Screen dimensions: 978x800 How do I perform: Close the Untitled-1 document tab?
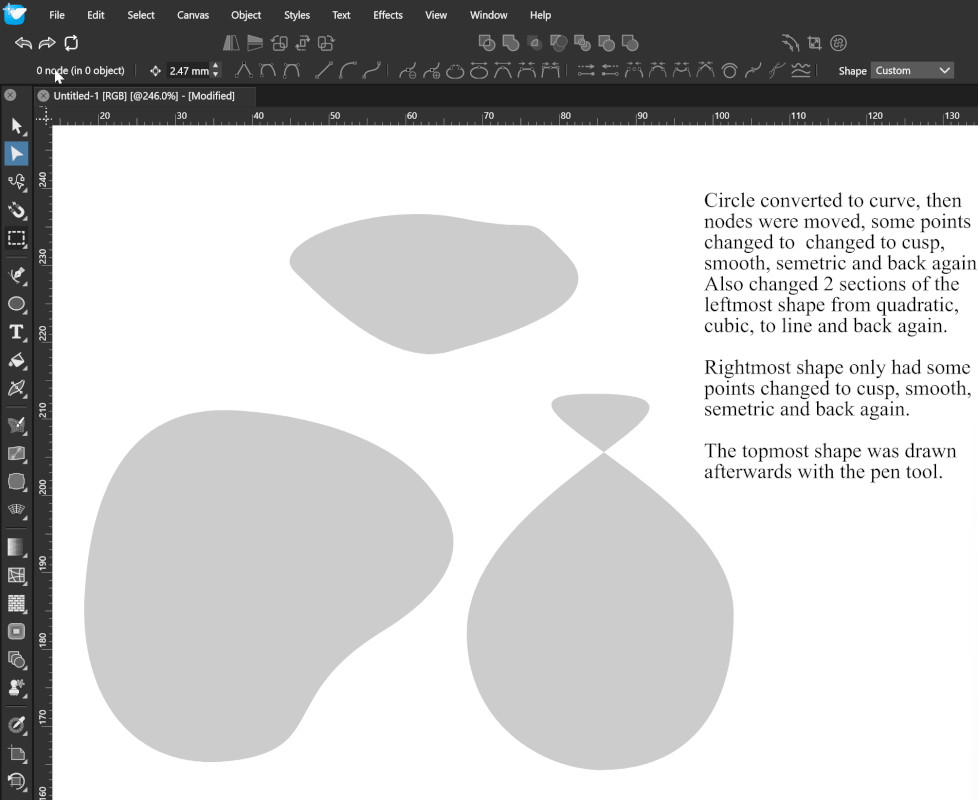pos(43,96)
